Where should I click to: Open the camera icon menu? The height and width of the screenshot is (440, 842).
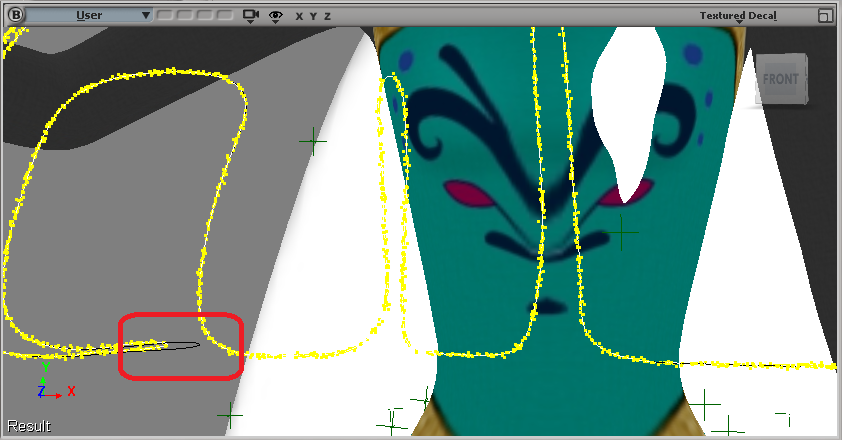(251, 16)
